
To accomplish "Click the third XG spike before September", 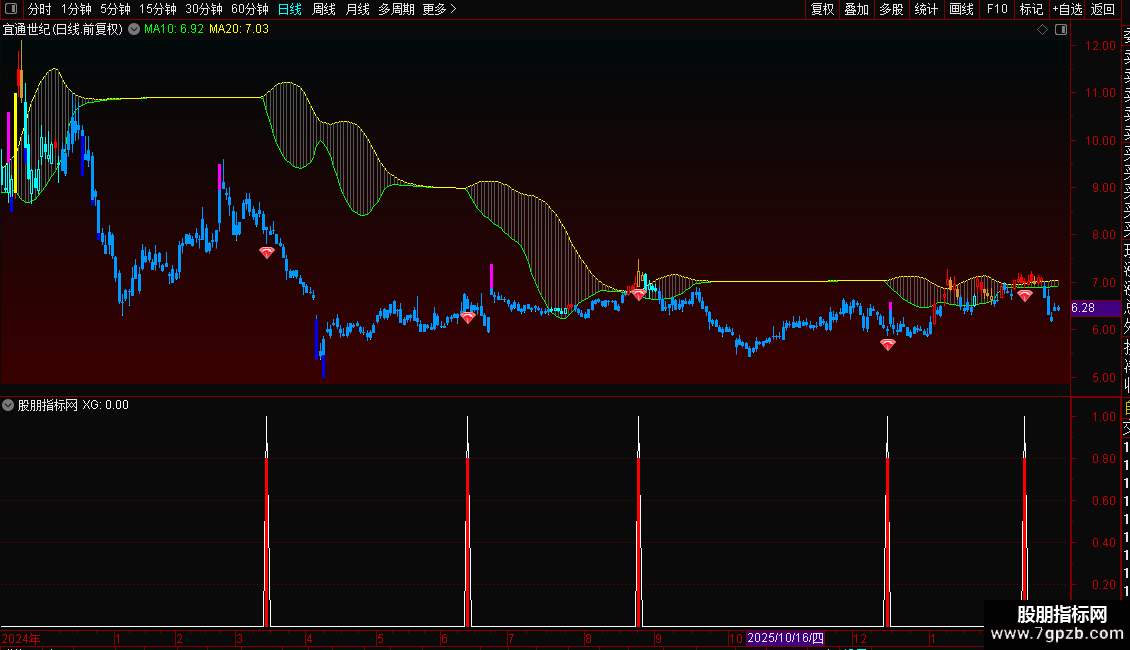I will pos(639,521).
